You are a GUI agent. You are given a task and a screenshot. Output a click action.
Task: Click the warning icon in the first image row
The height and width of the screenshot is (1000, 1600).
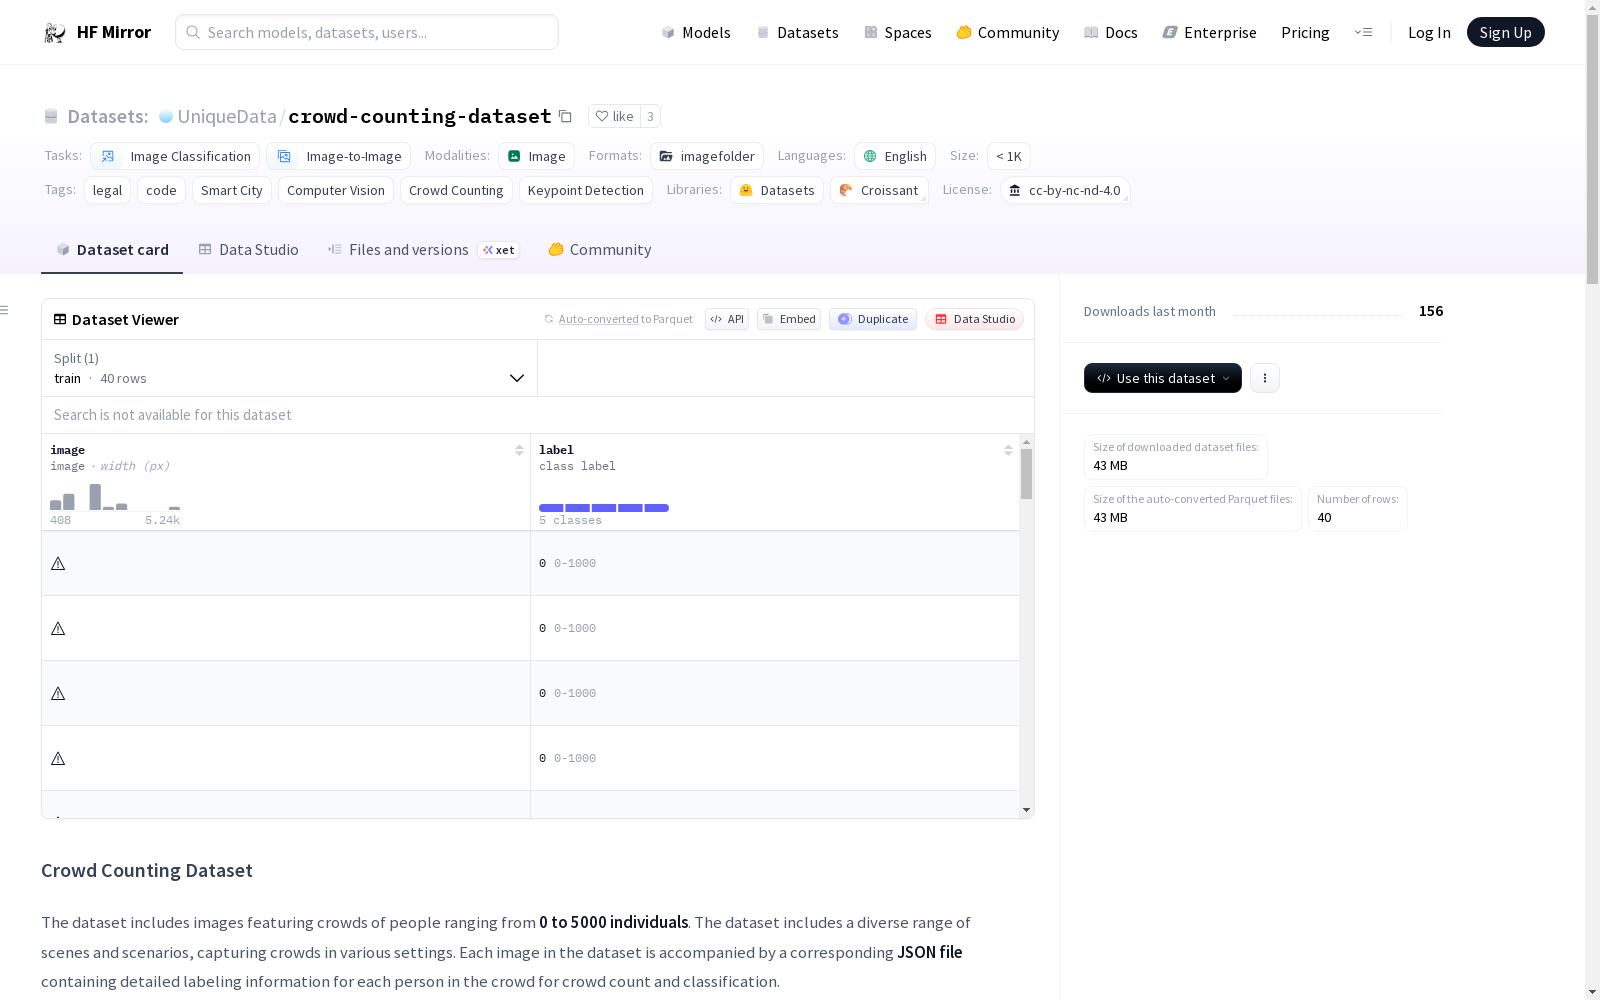(x=58, y=564)
